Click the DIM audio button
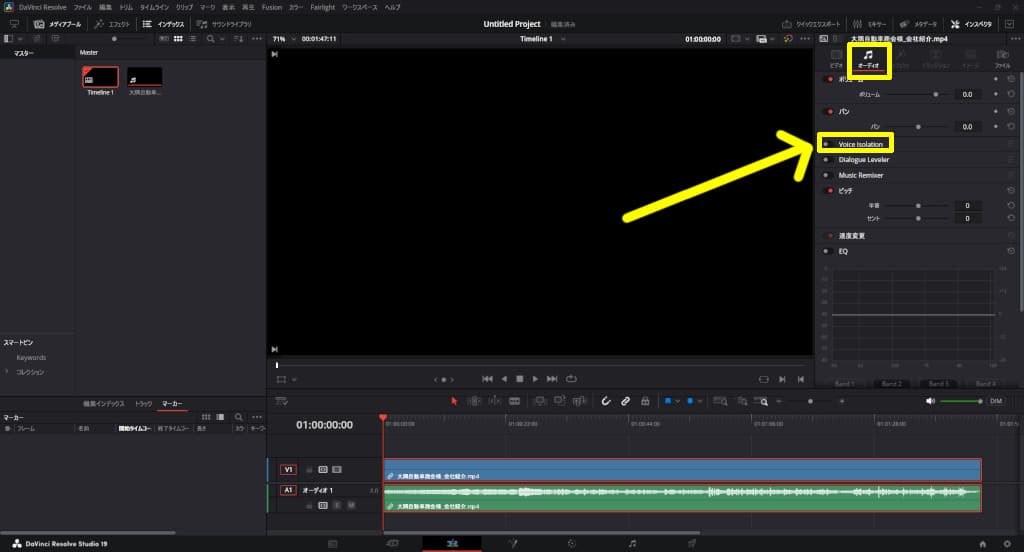This screenshot has width=1024, height=552. coord(995,401)
